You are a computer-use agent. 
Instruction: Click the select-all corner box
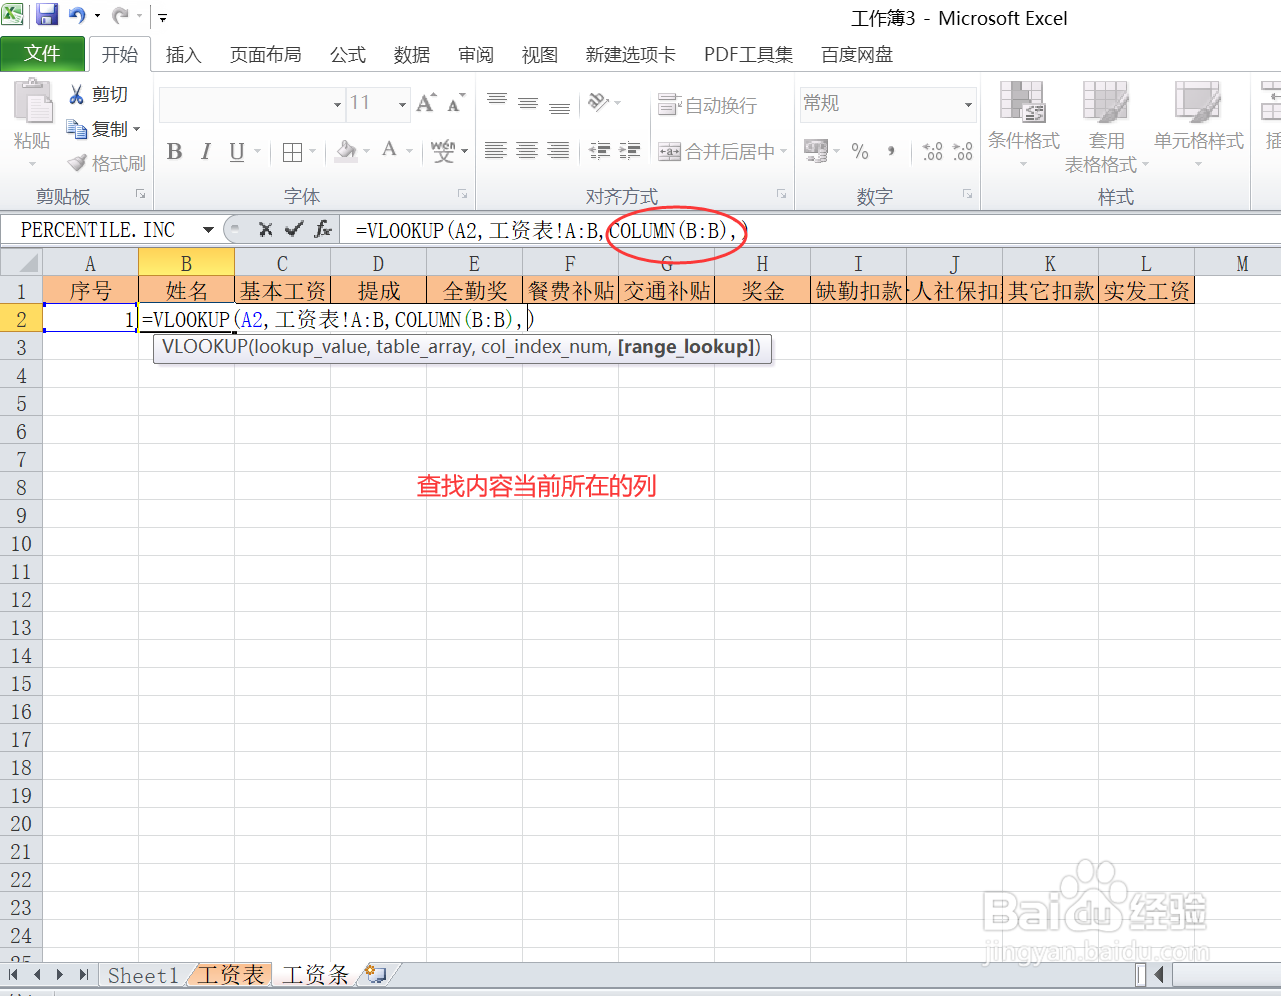[x=21, y=263]
